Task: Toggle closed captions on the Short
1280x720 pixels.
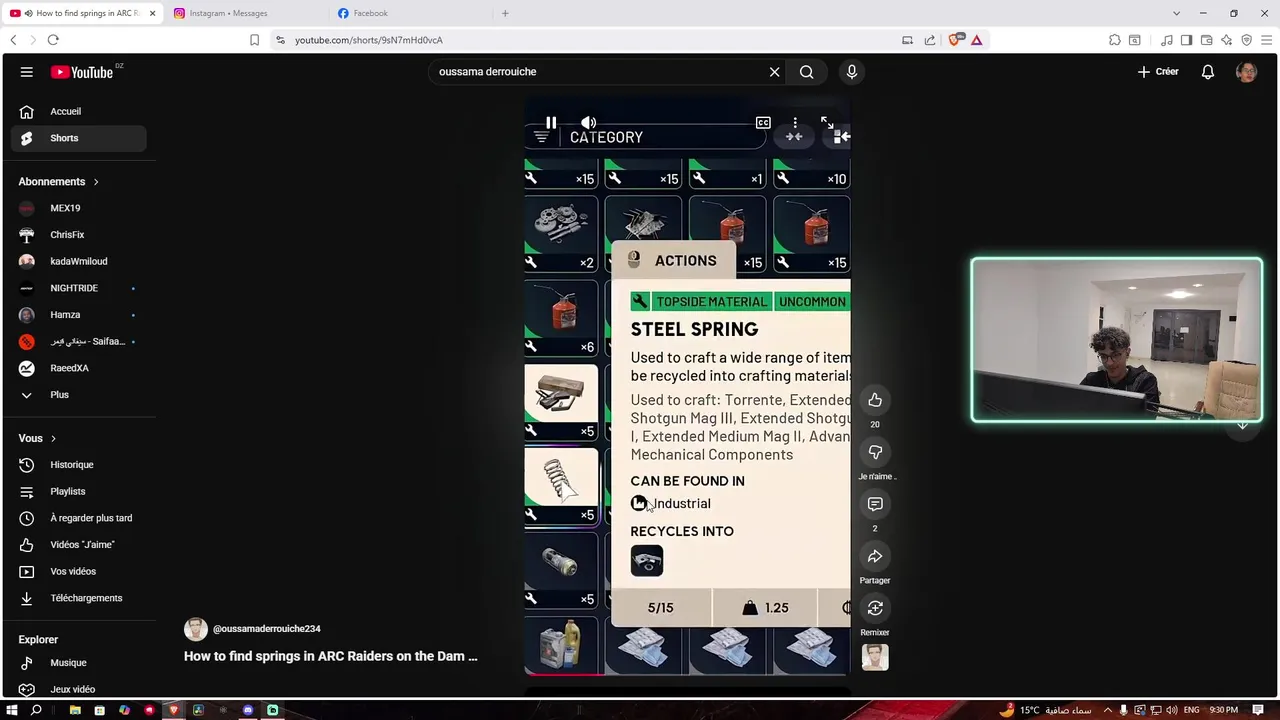Action: pos(763,123)
